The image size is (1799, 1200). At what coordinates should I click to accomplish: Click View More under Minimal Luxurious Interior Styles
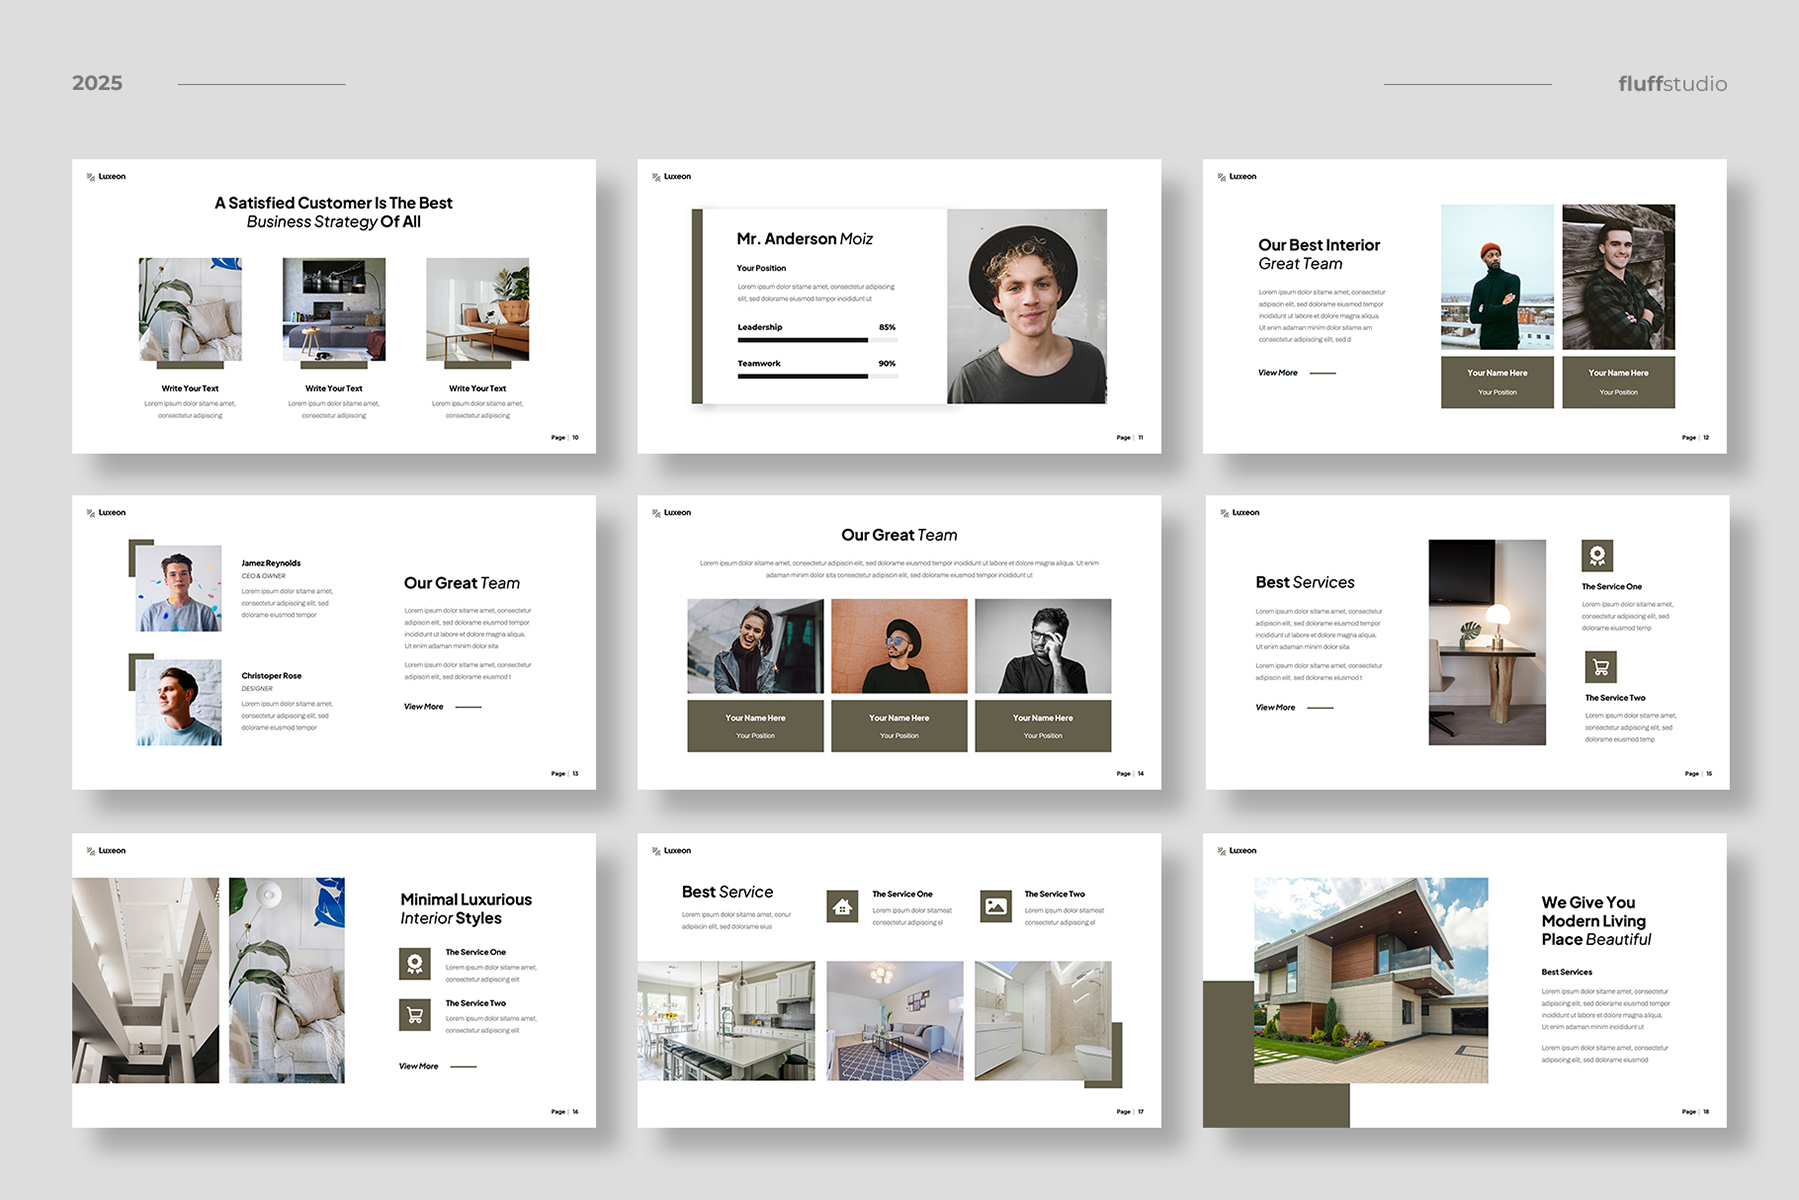pos(419,1066)
